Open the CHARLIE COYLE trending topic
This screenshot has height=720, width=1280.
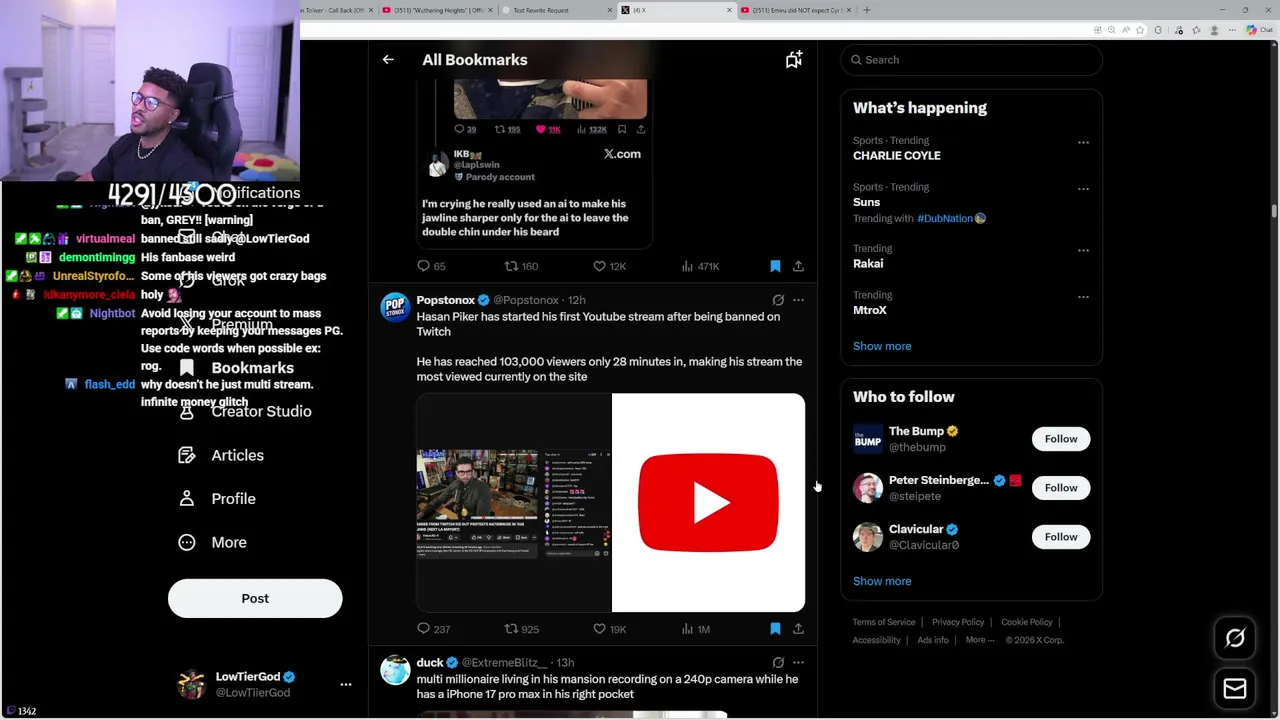(896, 155)
